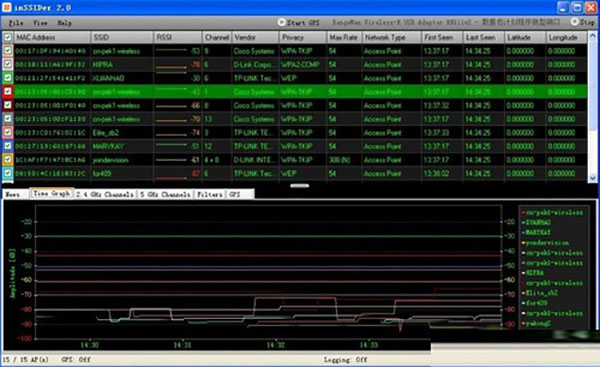
Task: Click the network list scrollbar down arrow
Action: (x=593, y=178)
